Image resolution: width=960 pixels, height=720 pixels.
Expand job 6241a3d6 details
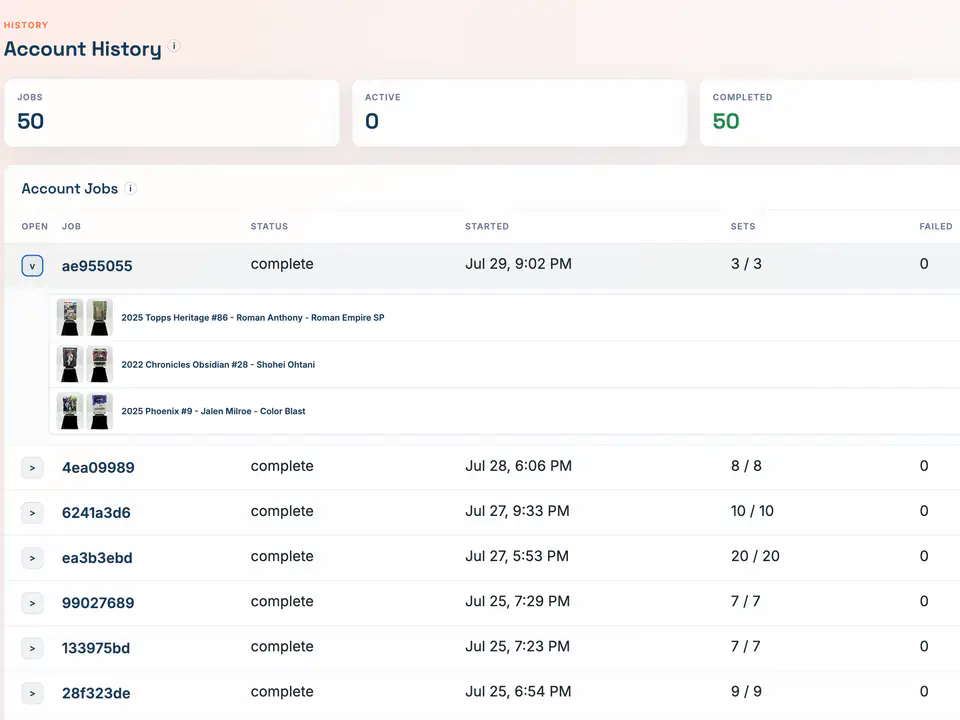pyautogui.click(x=32, y=513)
